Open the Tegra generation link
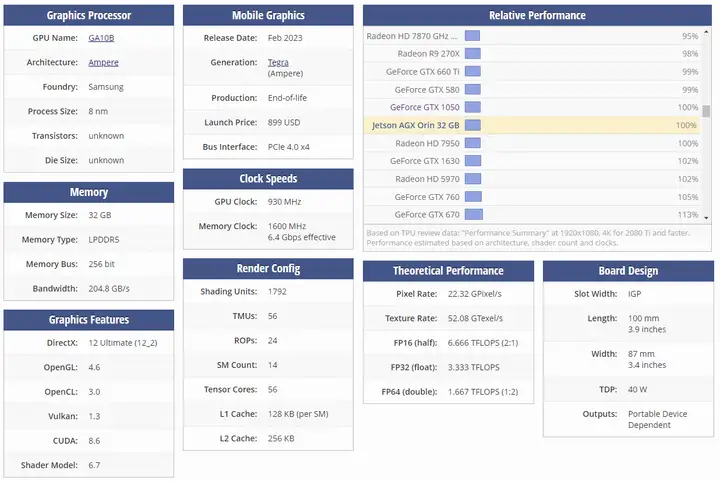720x481 pixels. (x=278, y=62)
